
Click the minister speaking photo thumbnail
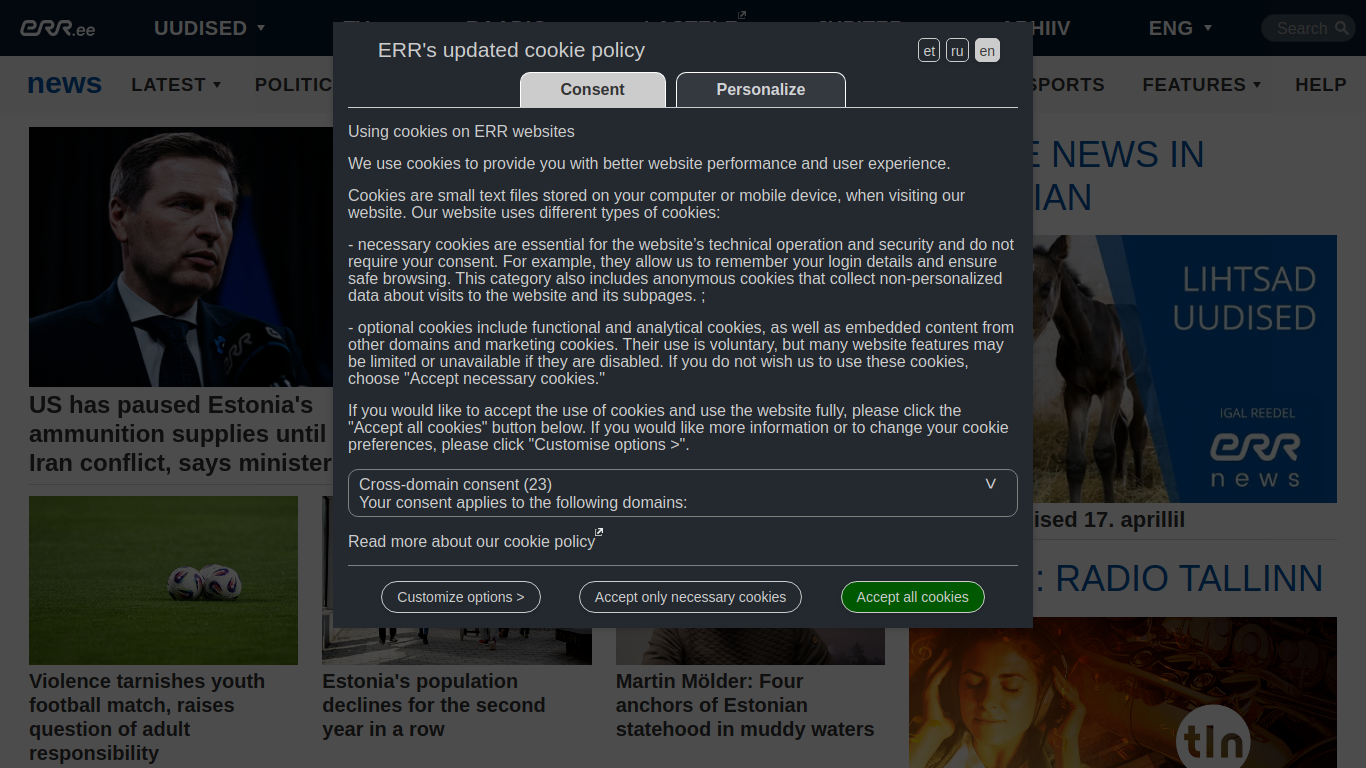(x=181, y=257)
